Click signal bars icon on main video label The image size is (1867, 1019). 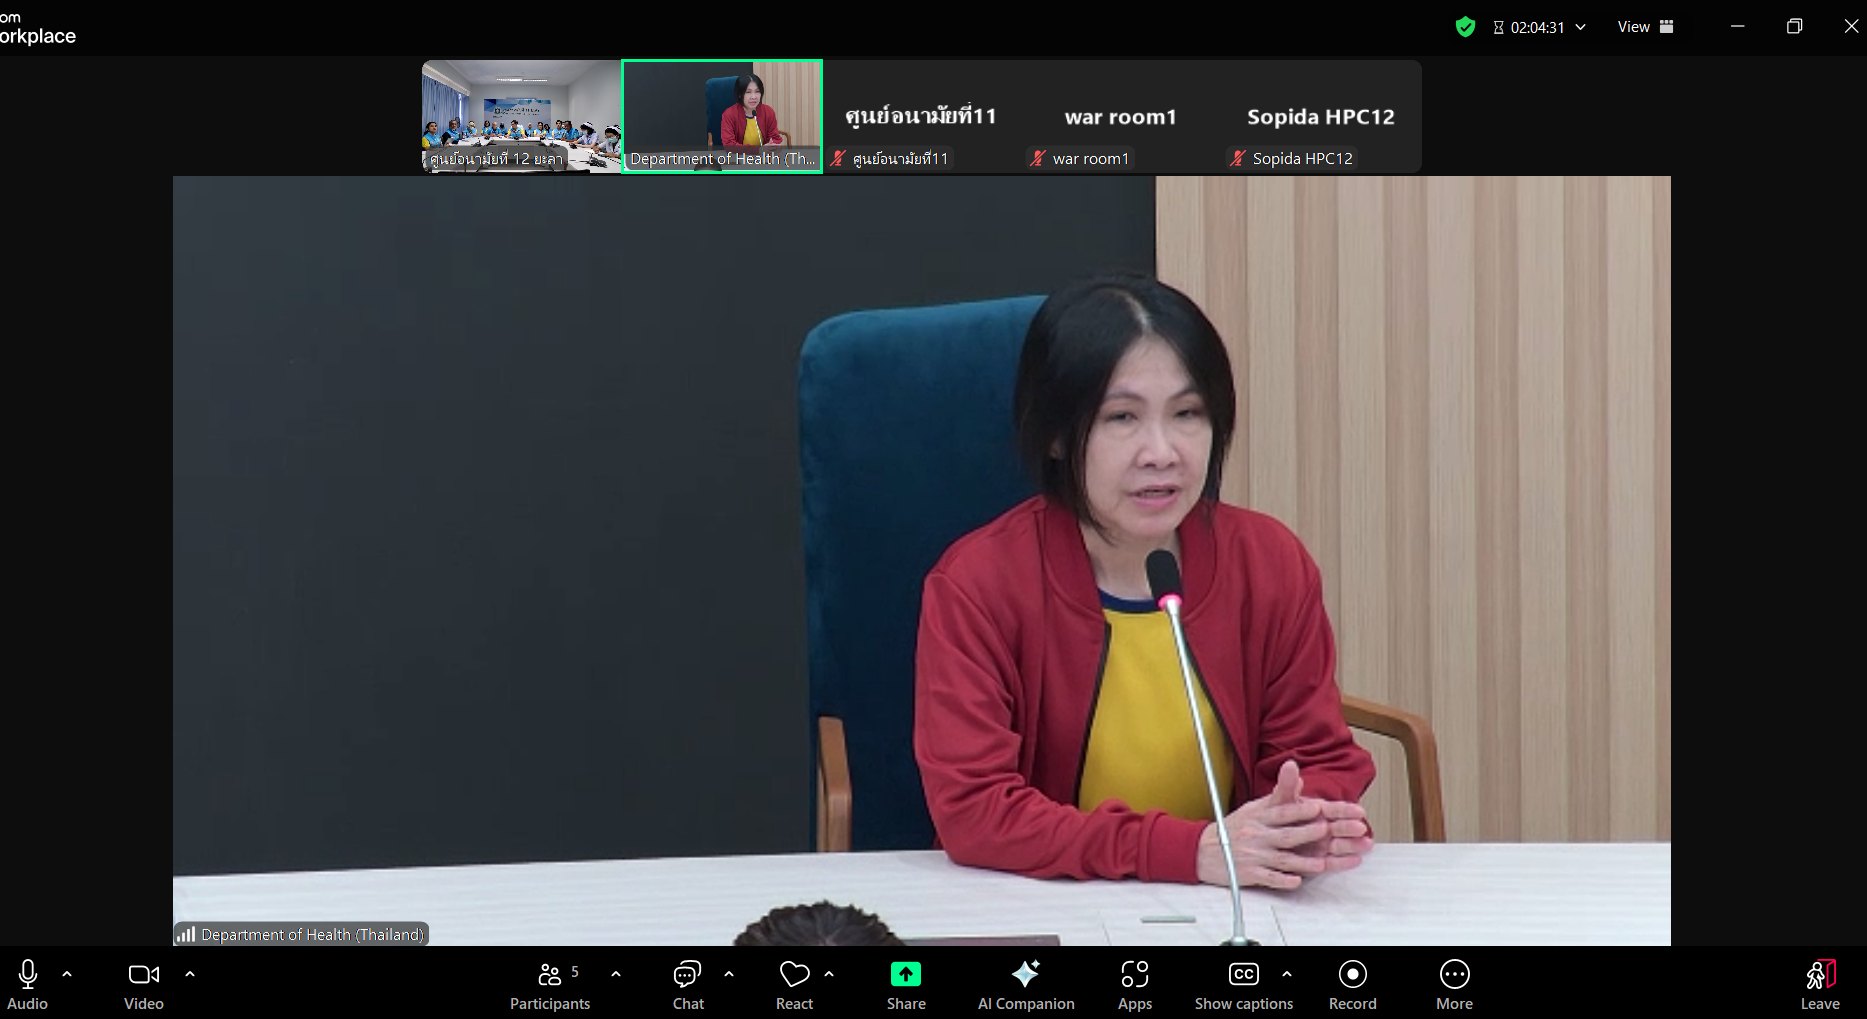[x=186, y=935]
